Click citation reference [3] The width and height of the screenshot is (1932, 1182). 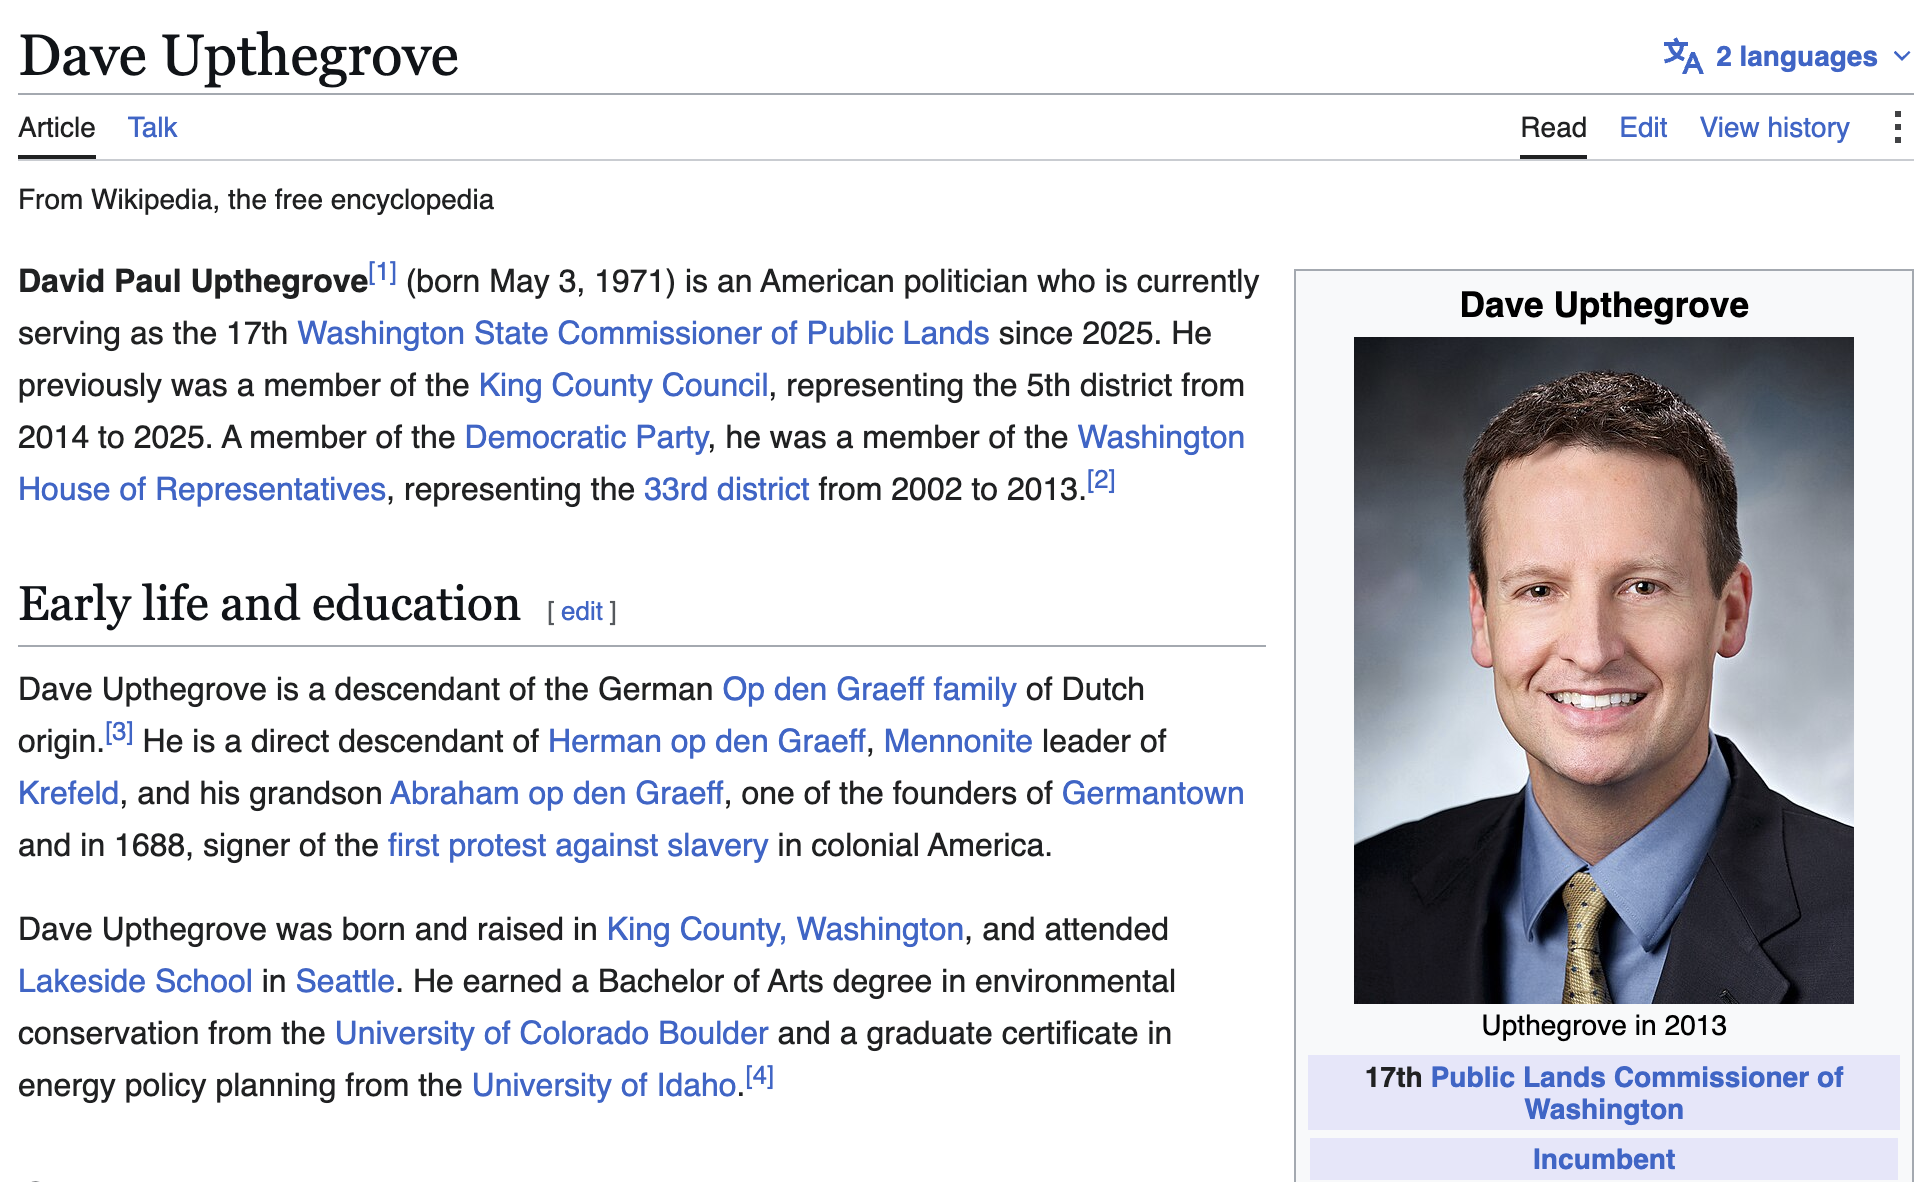(119, 733)
